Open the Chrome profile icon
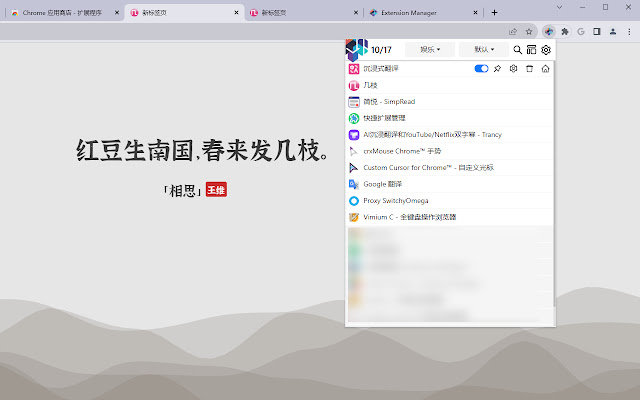The image size is (640, 400). [x=613, y=31]
